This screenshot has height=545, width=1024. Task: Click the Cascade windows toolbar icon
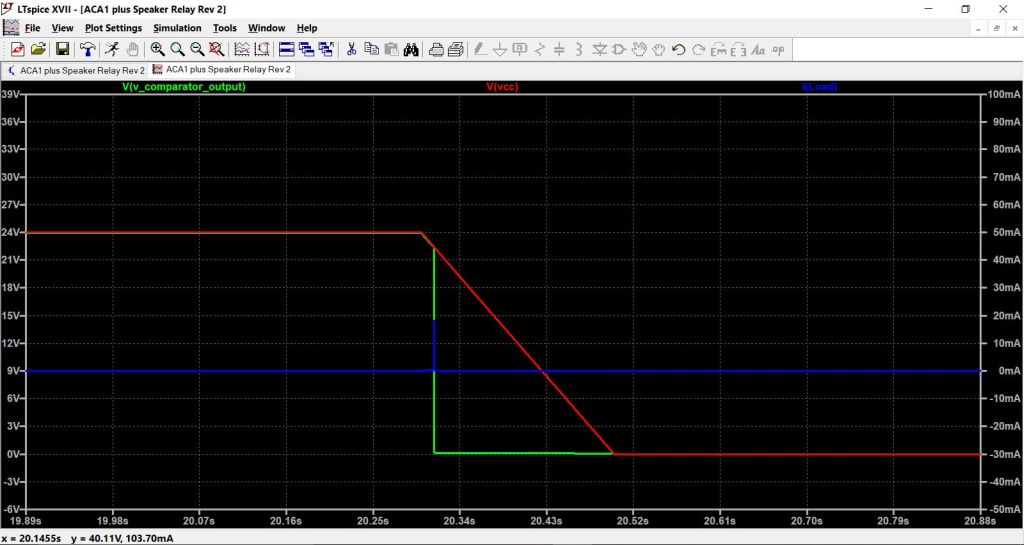306,50
